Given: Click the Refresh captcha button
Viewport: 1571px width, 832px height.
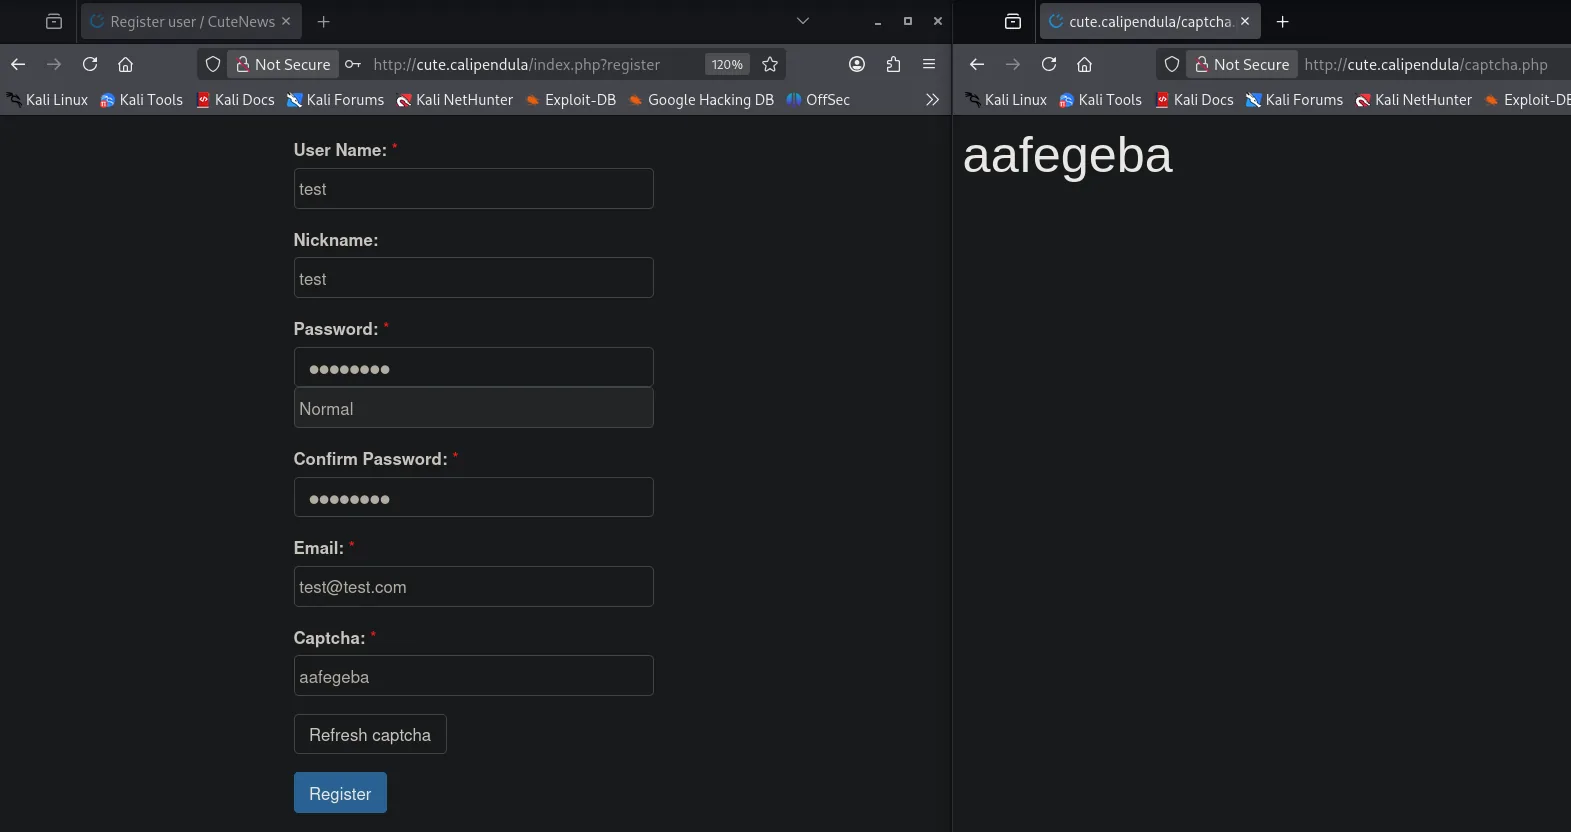Looking at the screenshot, I should tap(370, 734).
